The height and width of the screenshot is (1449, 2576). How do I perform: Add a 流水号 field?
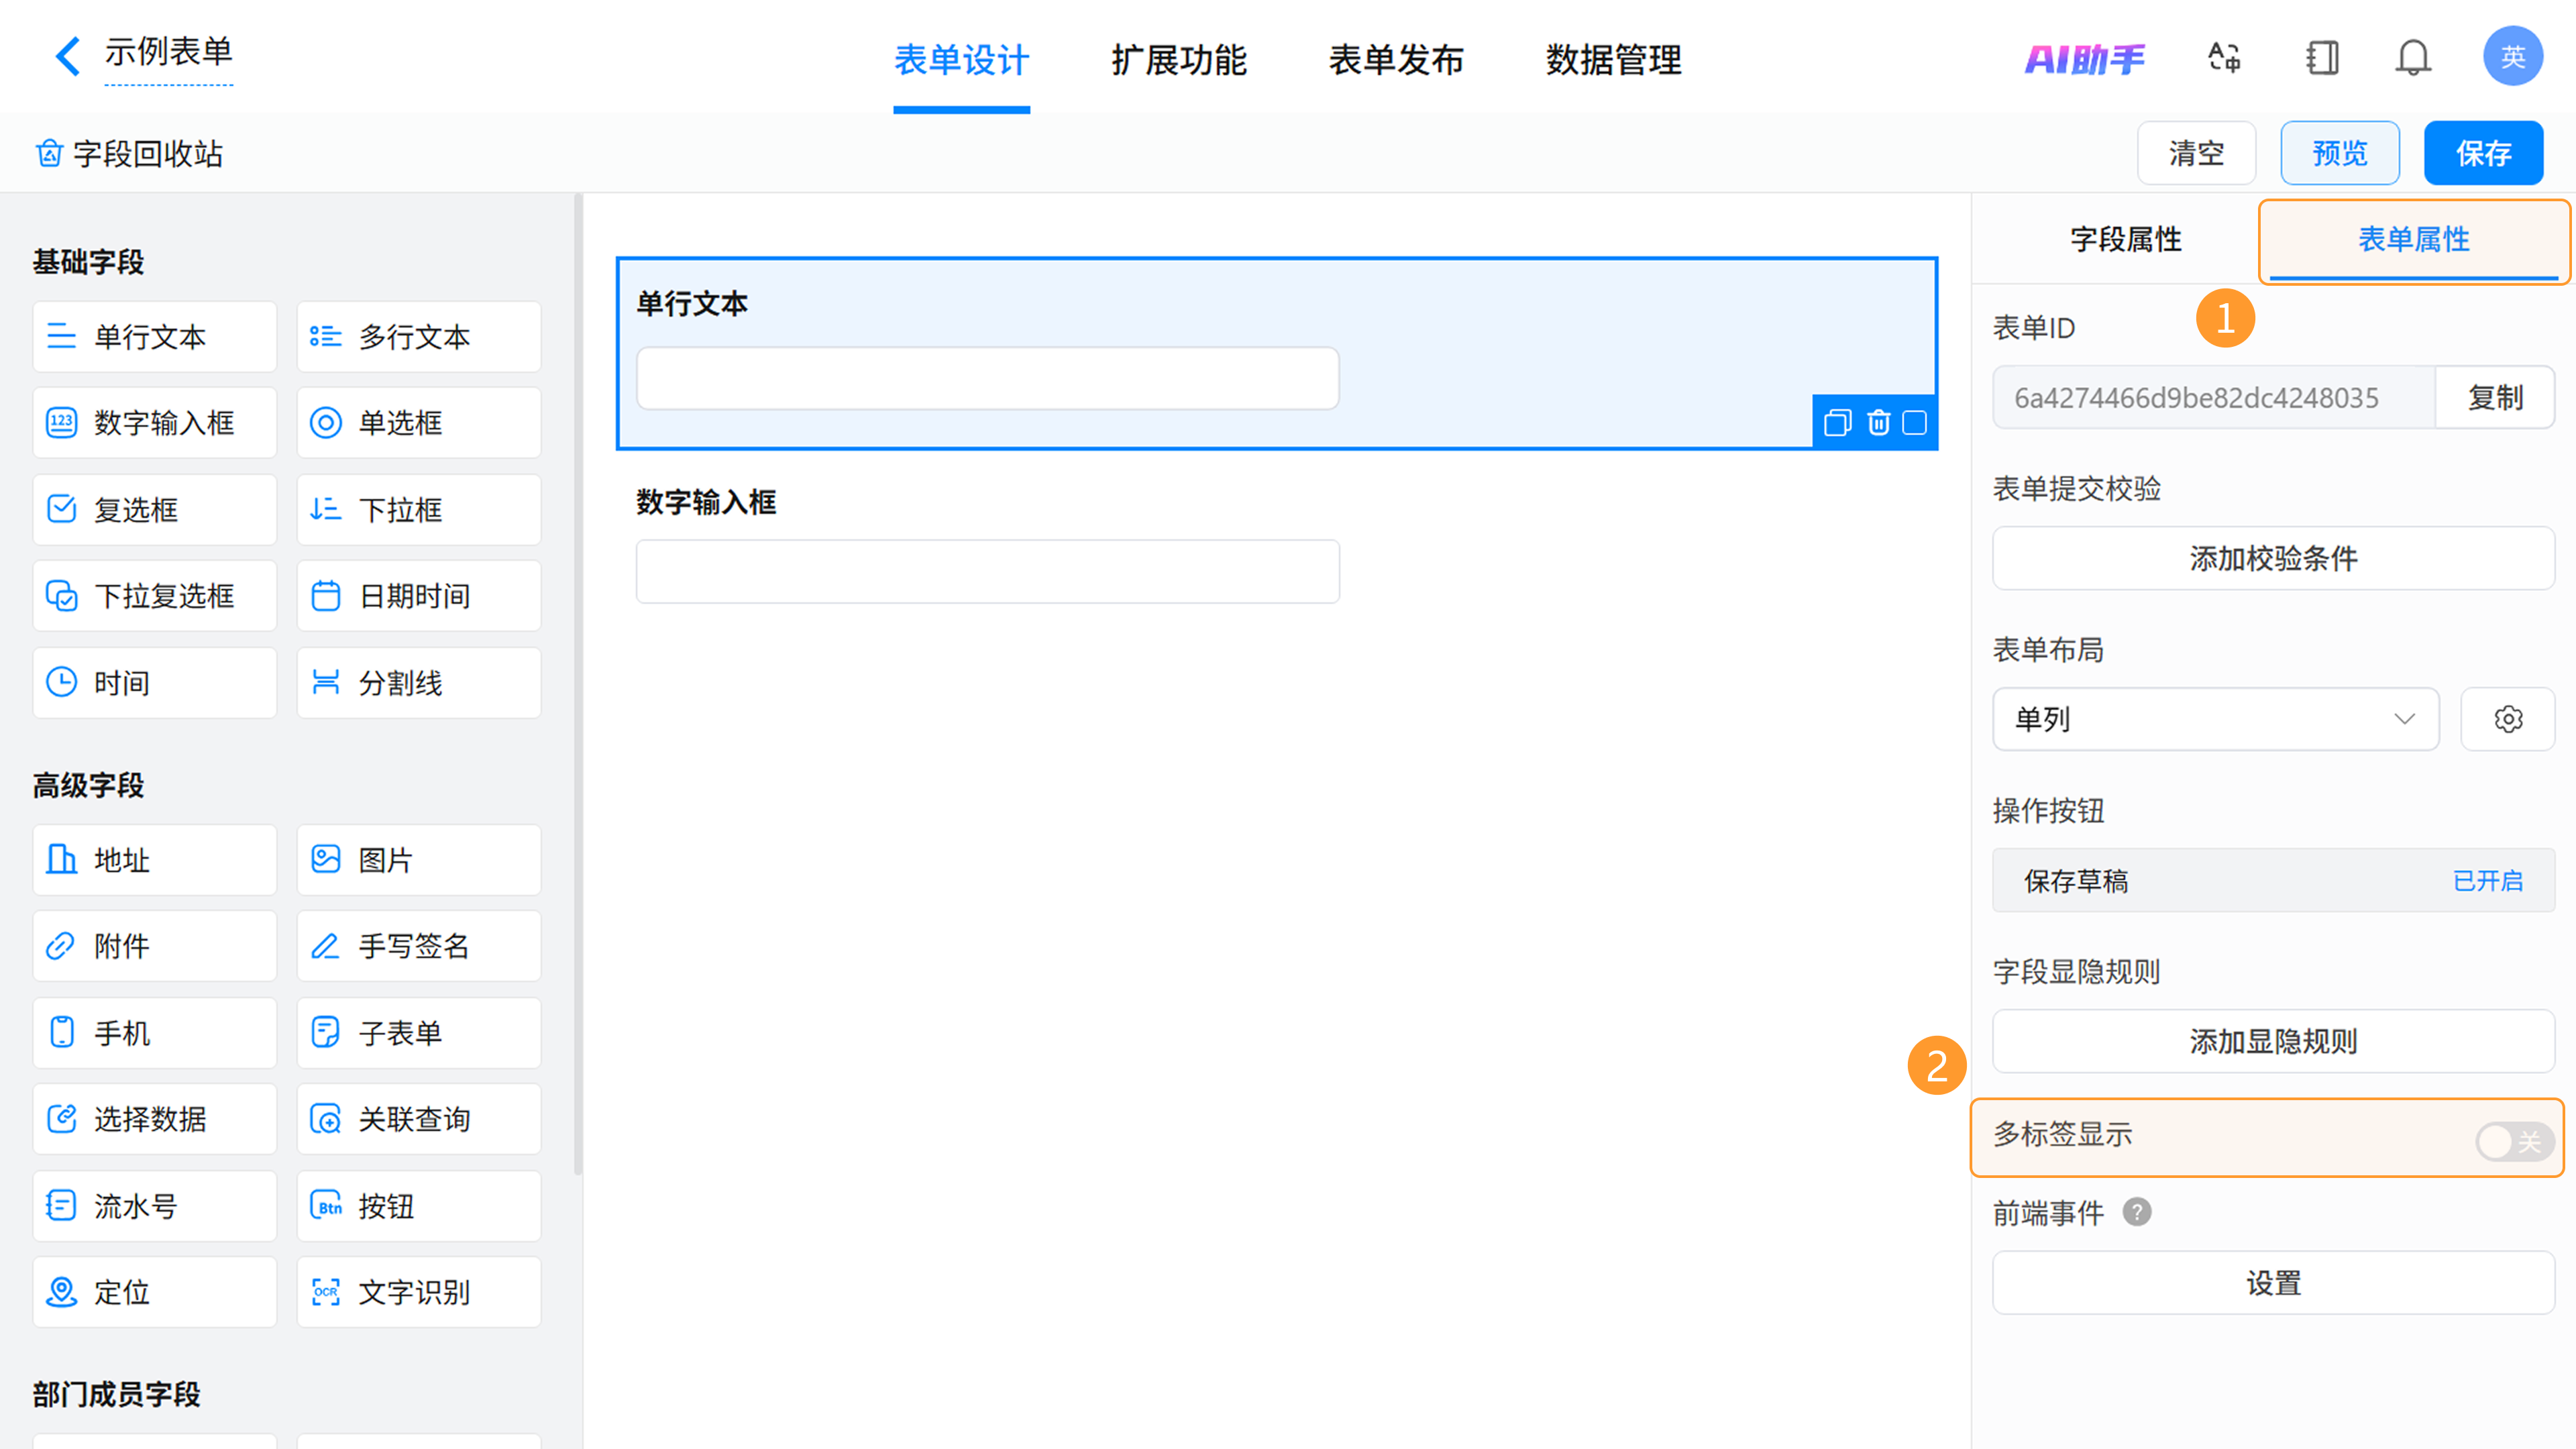tap(155, 1206)
